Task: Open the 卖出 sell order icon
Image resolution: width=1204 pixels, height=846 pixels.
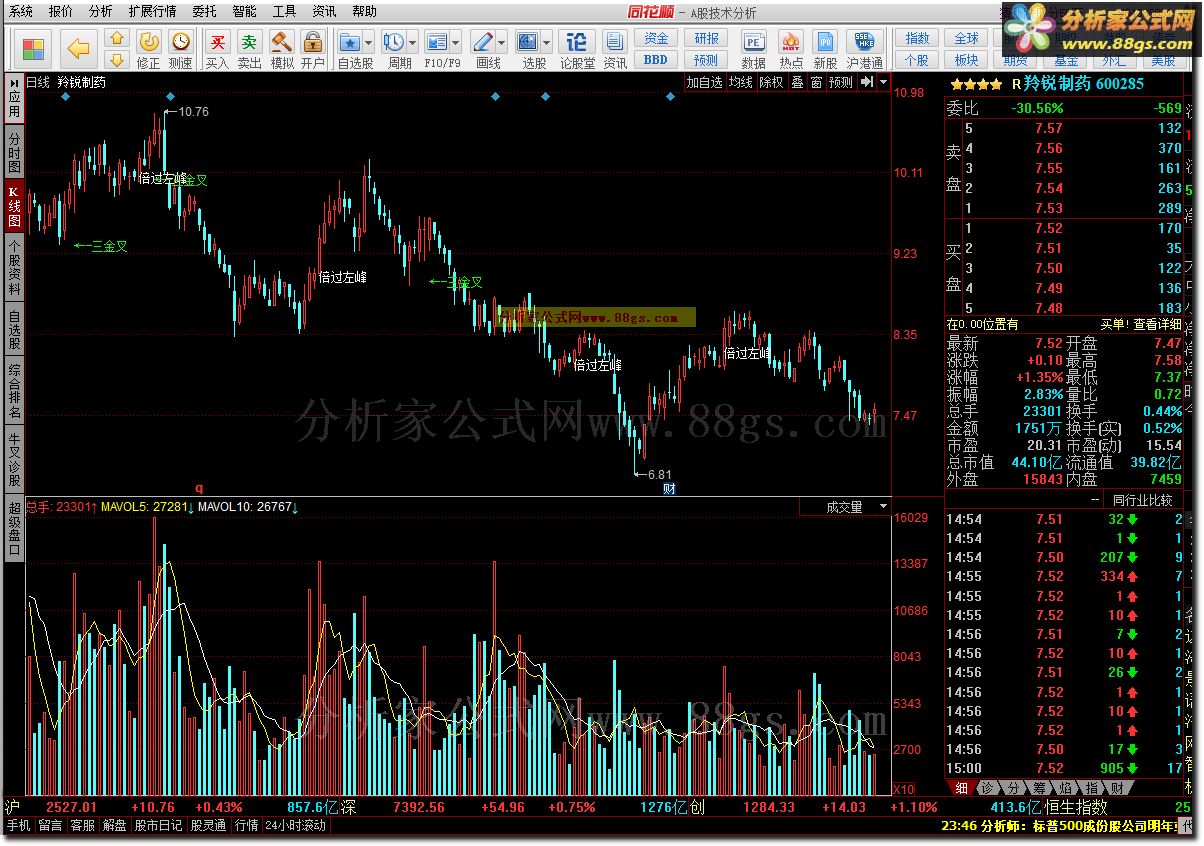Action: pyautogui.click(x=249, y=49)
